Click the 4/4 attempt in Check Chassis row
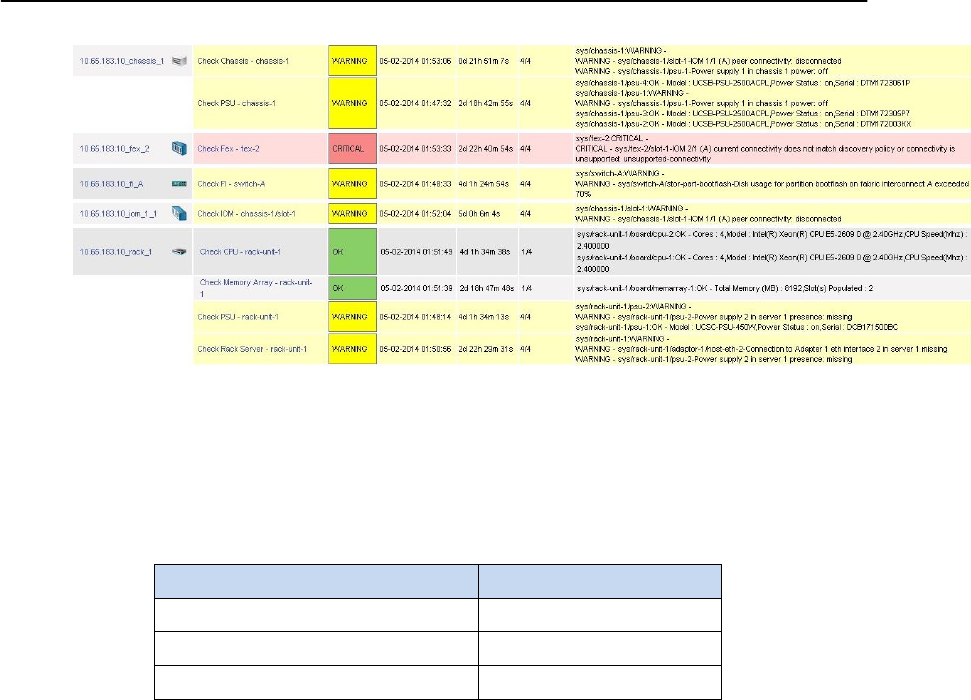Viewport: 971px width, 700px height. click(x=525, y=61)
